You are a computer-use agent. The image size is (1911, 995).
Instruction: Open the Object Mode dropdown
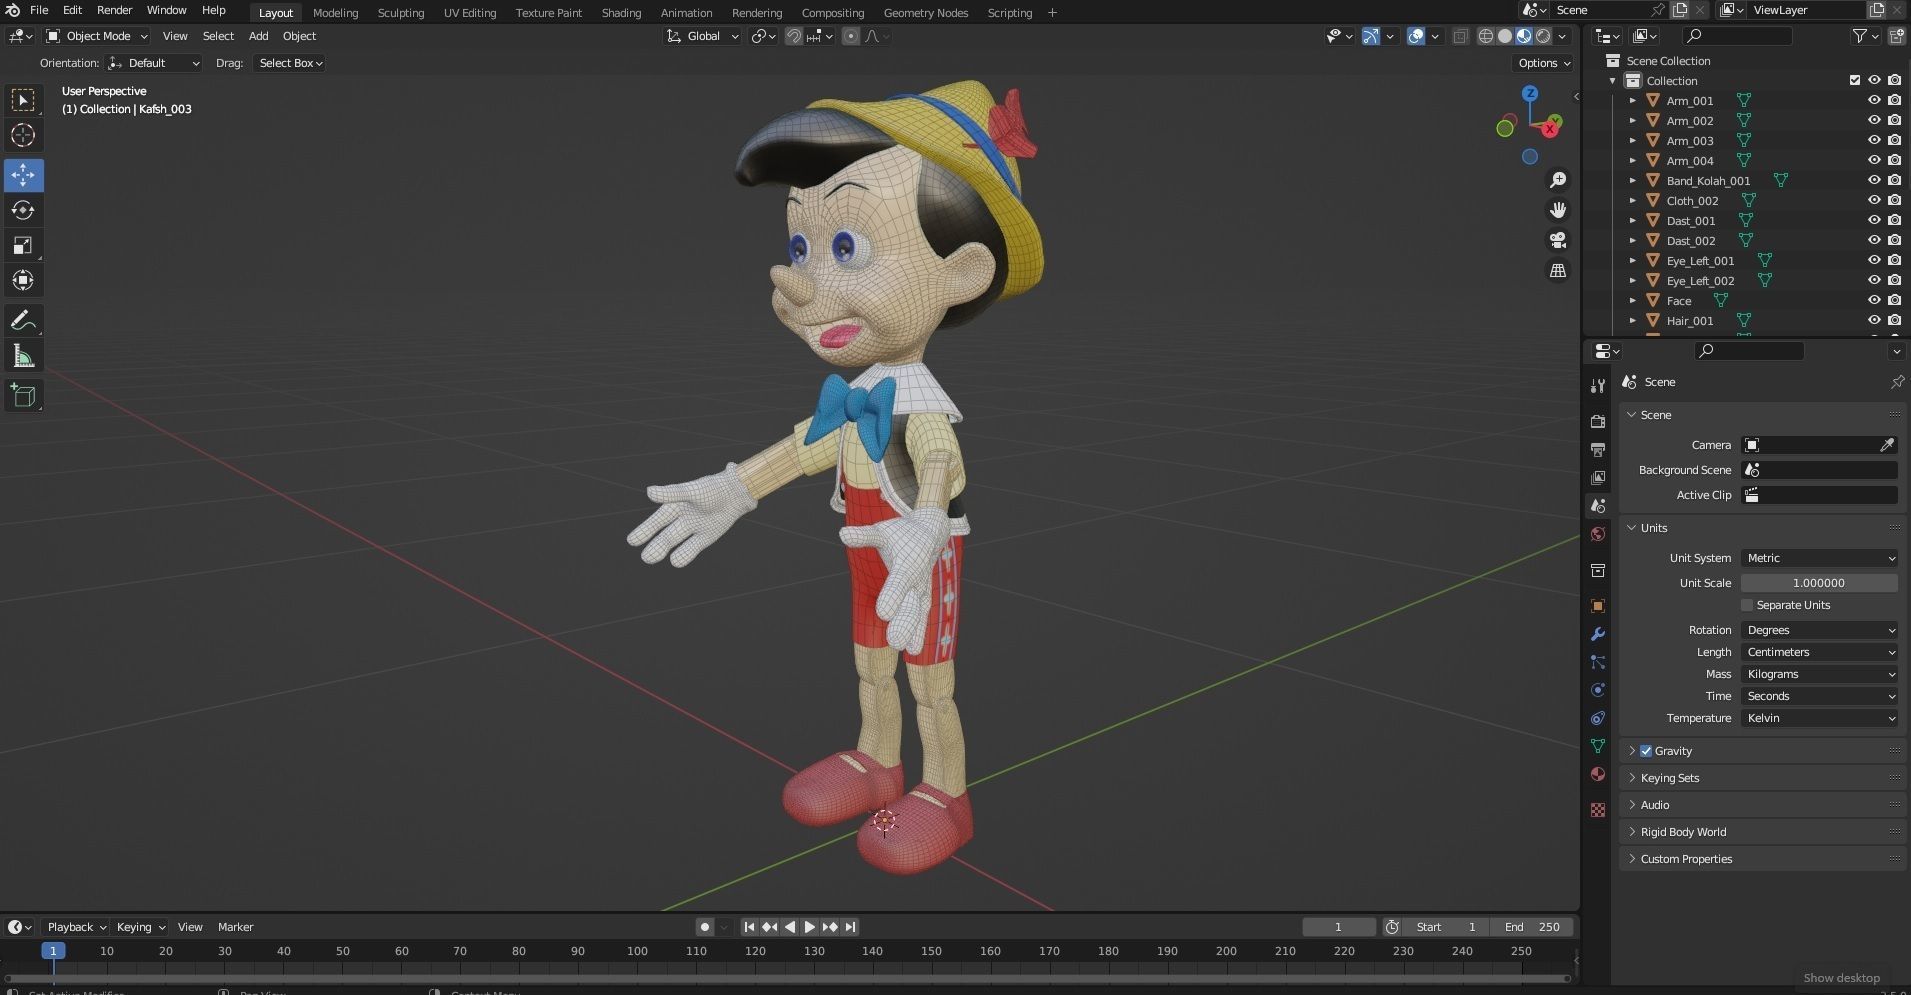coord(98,36)
